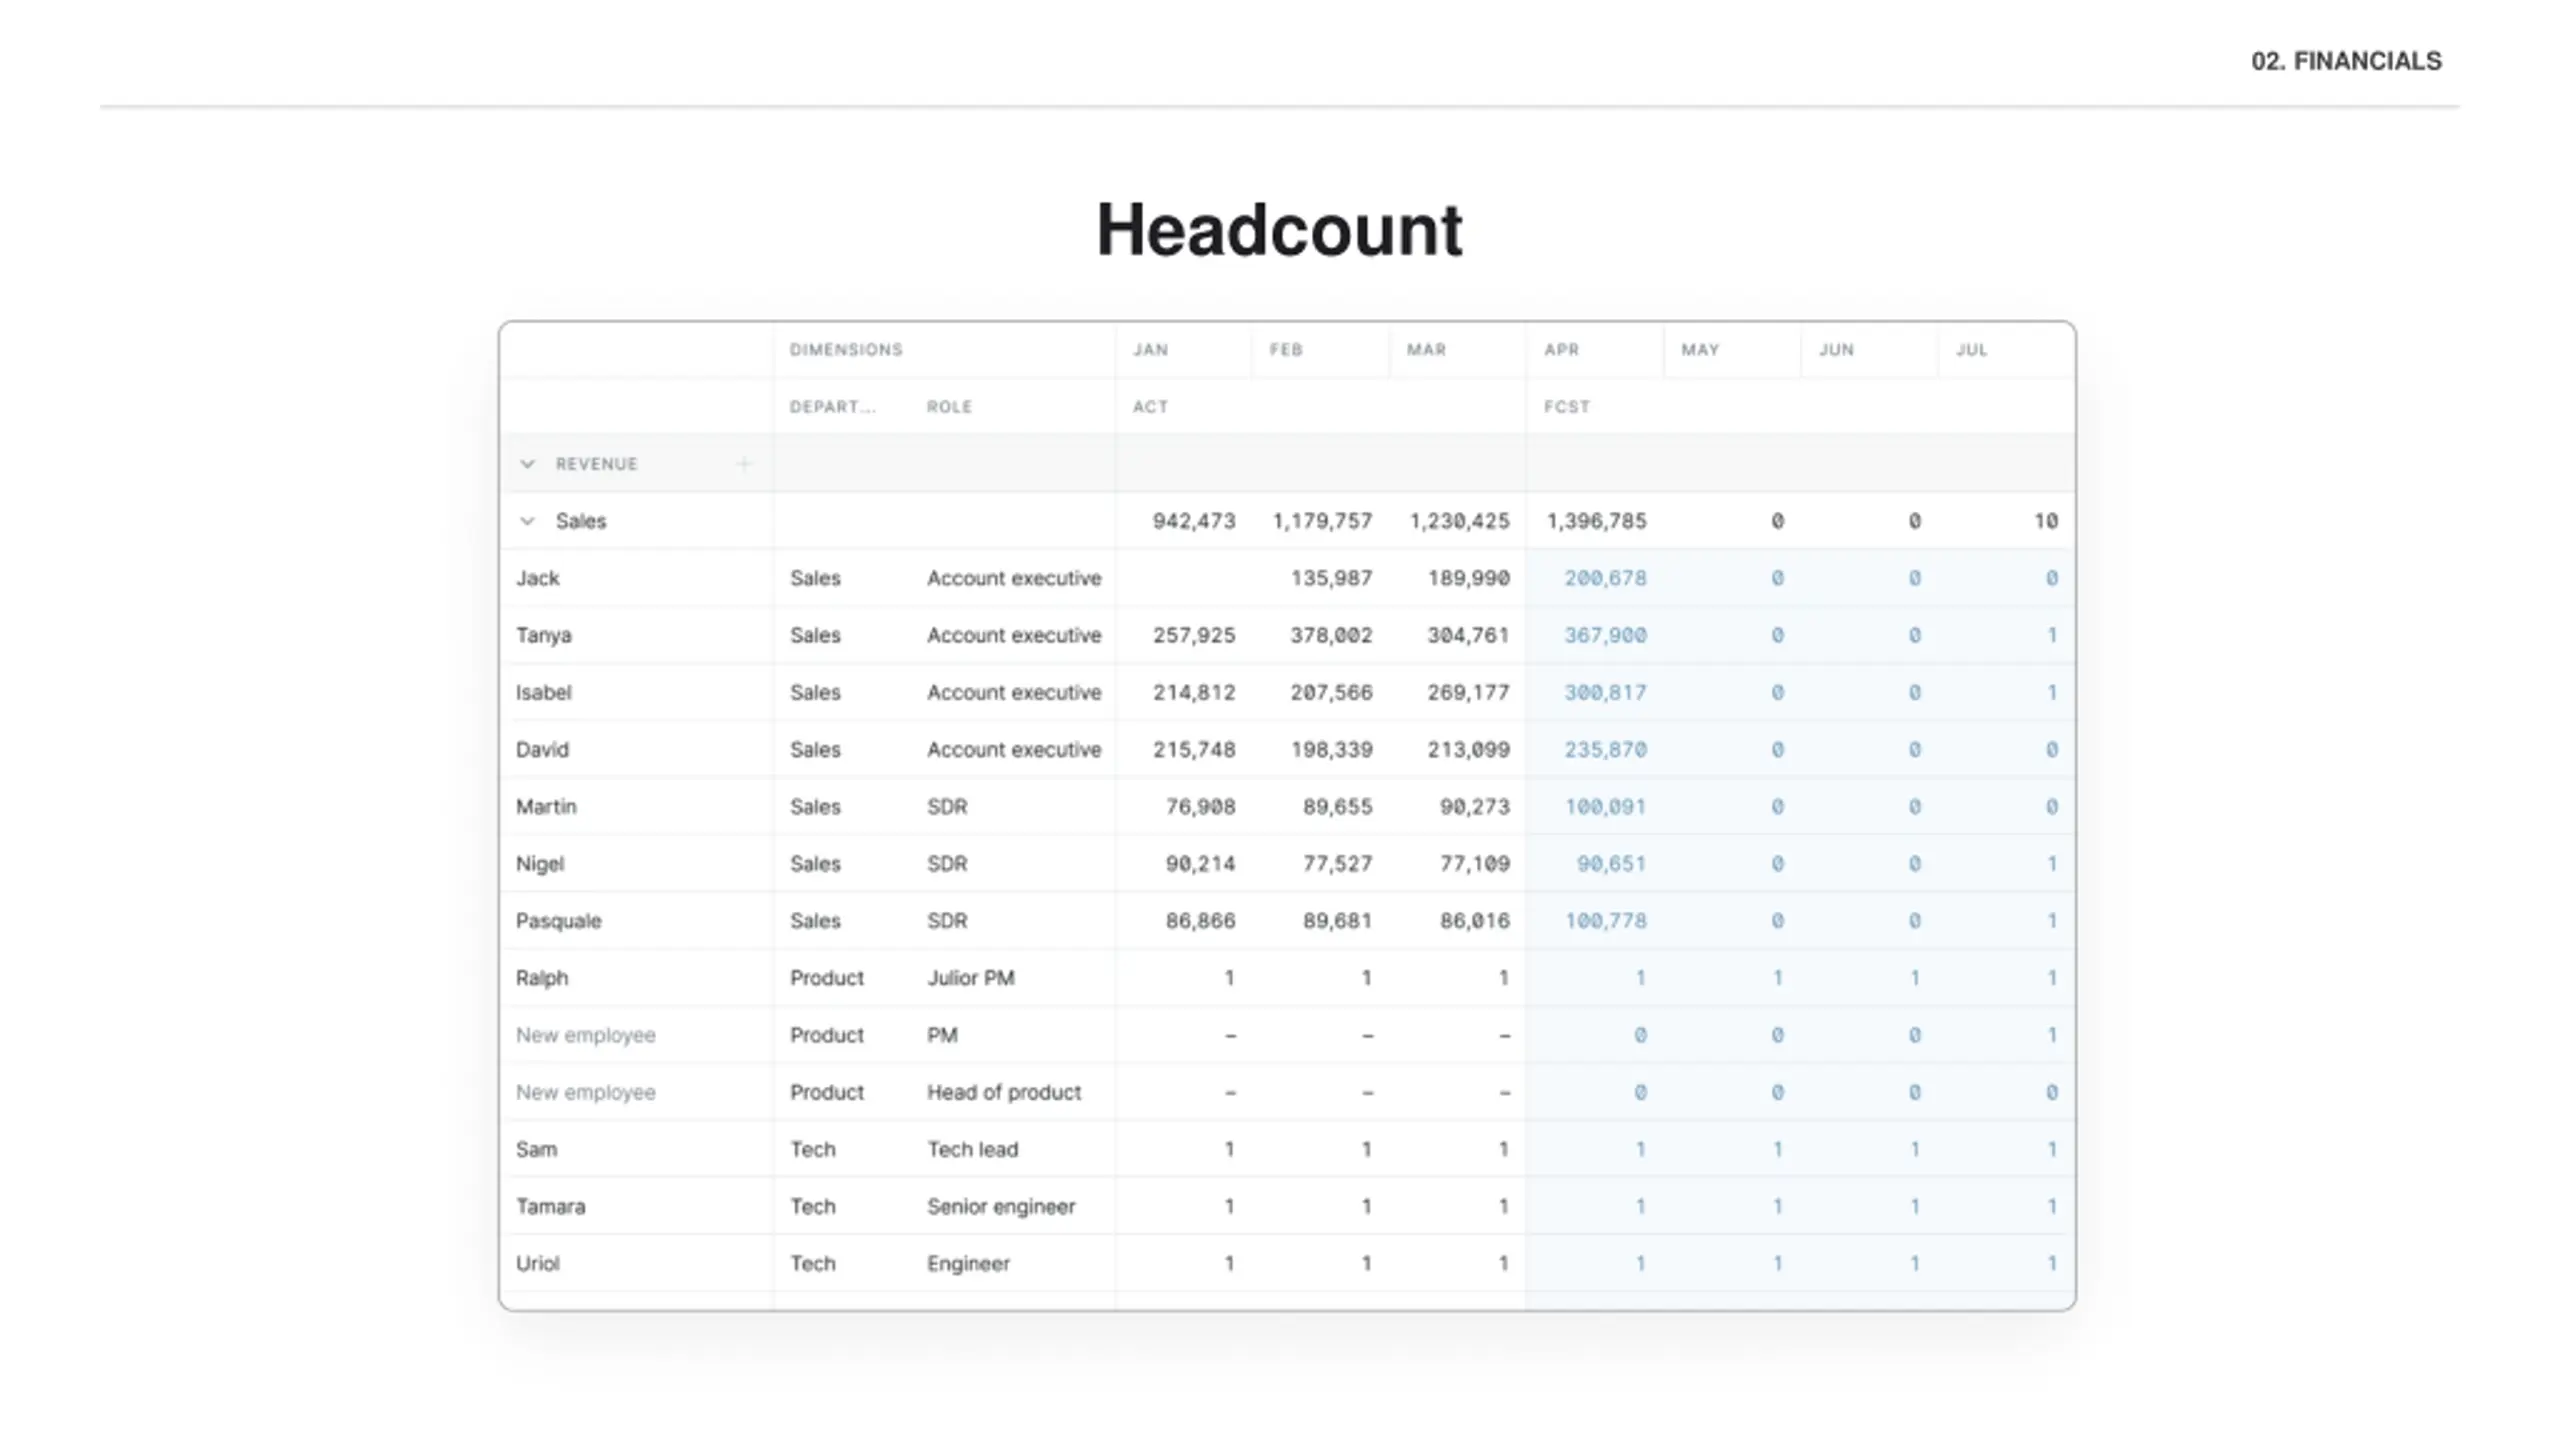Click Sales total for April 1,396,785
The height and width of the screenshot is (1440, 2560).
1595,521
